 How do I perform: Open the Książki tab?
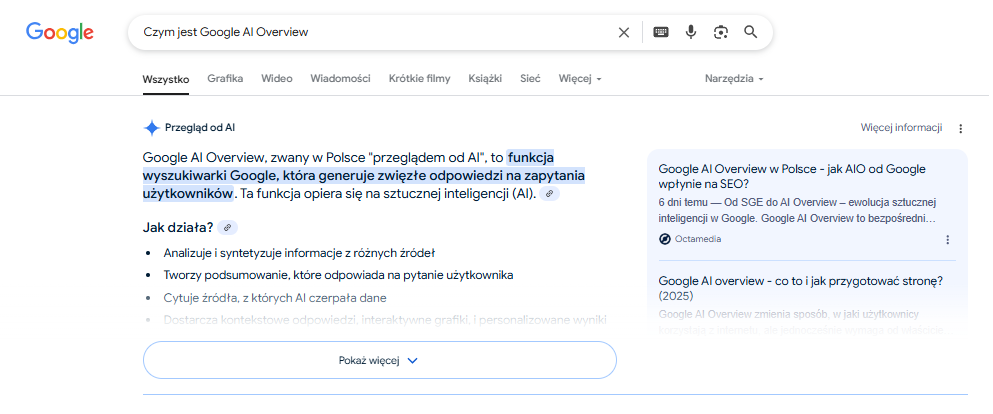(485, 78)
